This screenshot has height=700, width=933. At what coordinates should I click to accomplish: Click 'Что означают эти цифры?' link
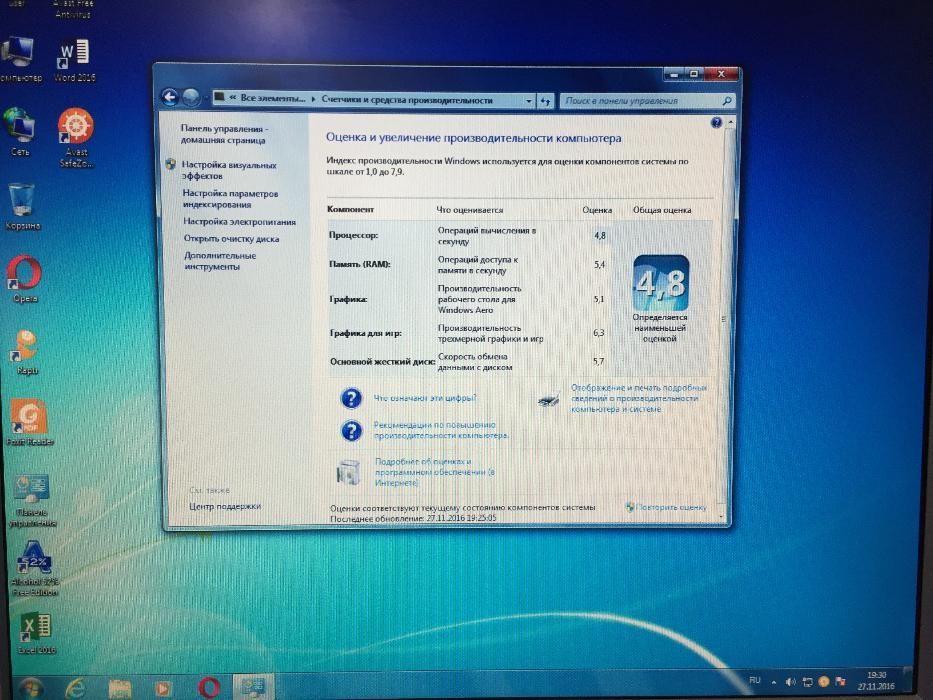click(425, 398)
